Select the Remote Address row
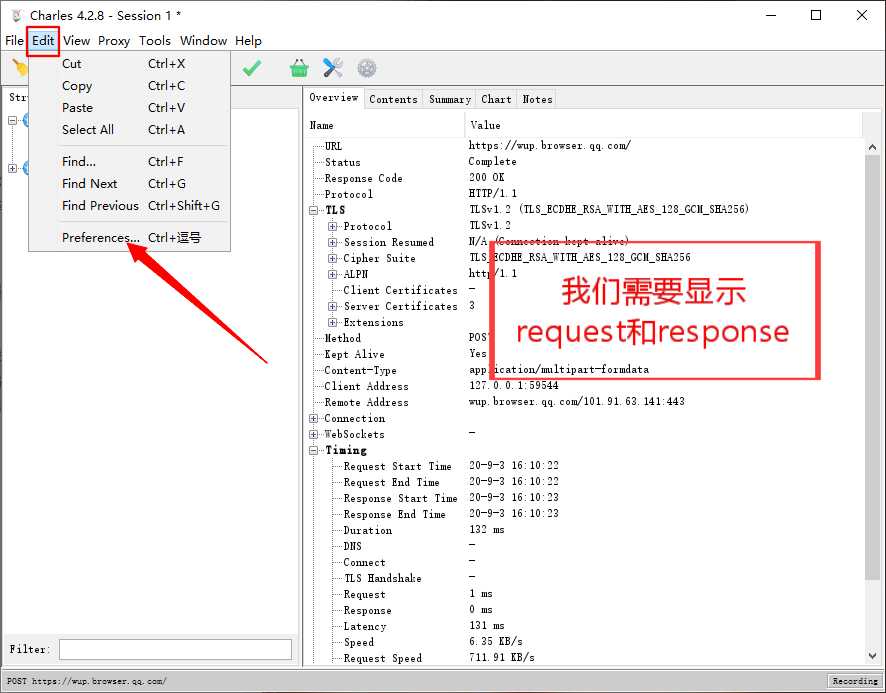This screenshot has height=693, width=886. [585, 402]
